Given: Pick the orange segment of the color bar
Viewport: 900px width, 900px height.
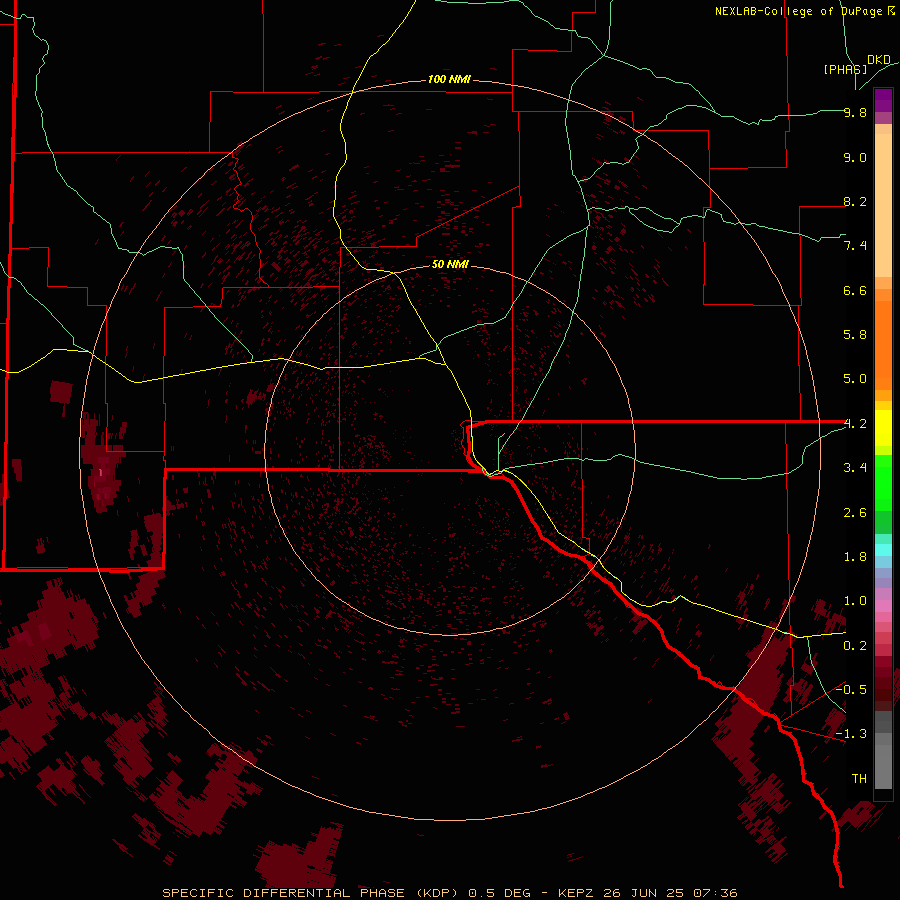Looking at the screenshot, I should coord(883,345).
